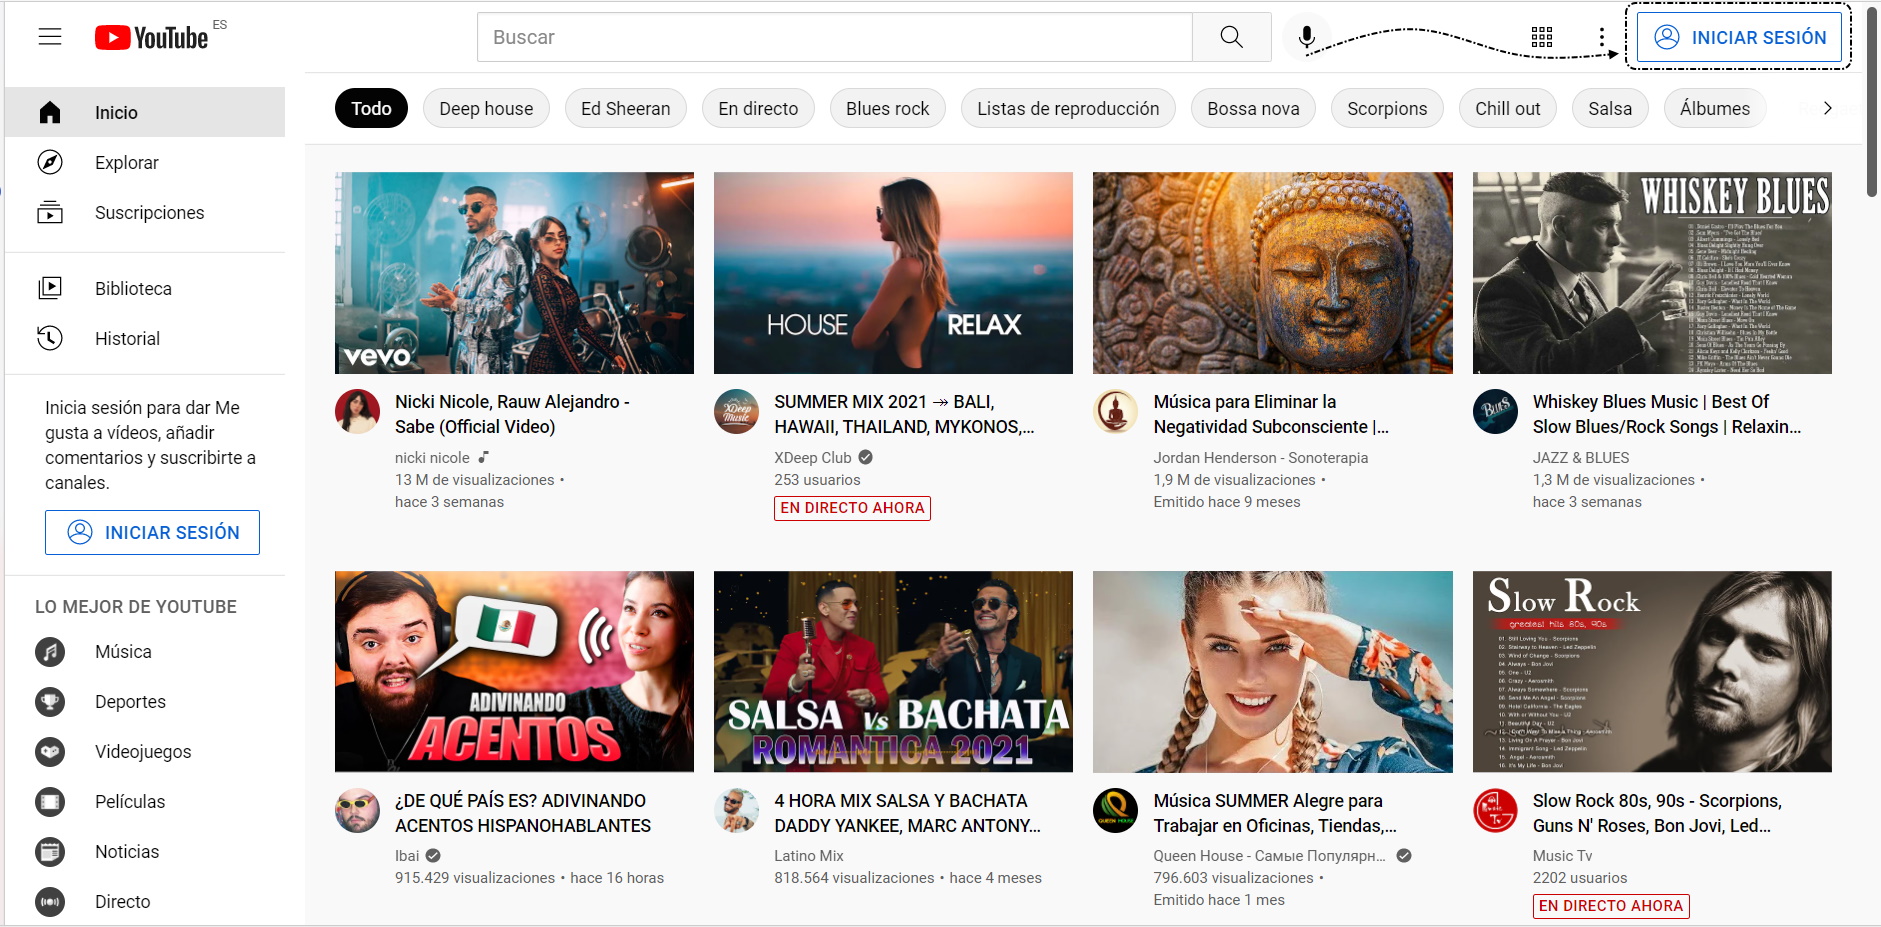The height and width of the screenshot is (927, 1881).
Task: Select the Salsa chip
Action: tap(1610, 108)
